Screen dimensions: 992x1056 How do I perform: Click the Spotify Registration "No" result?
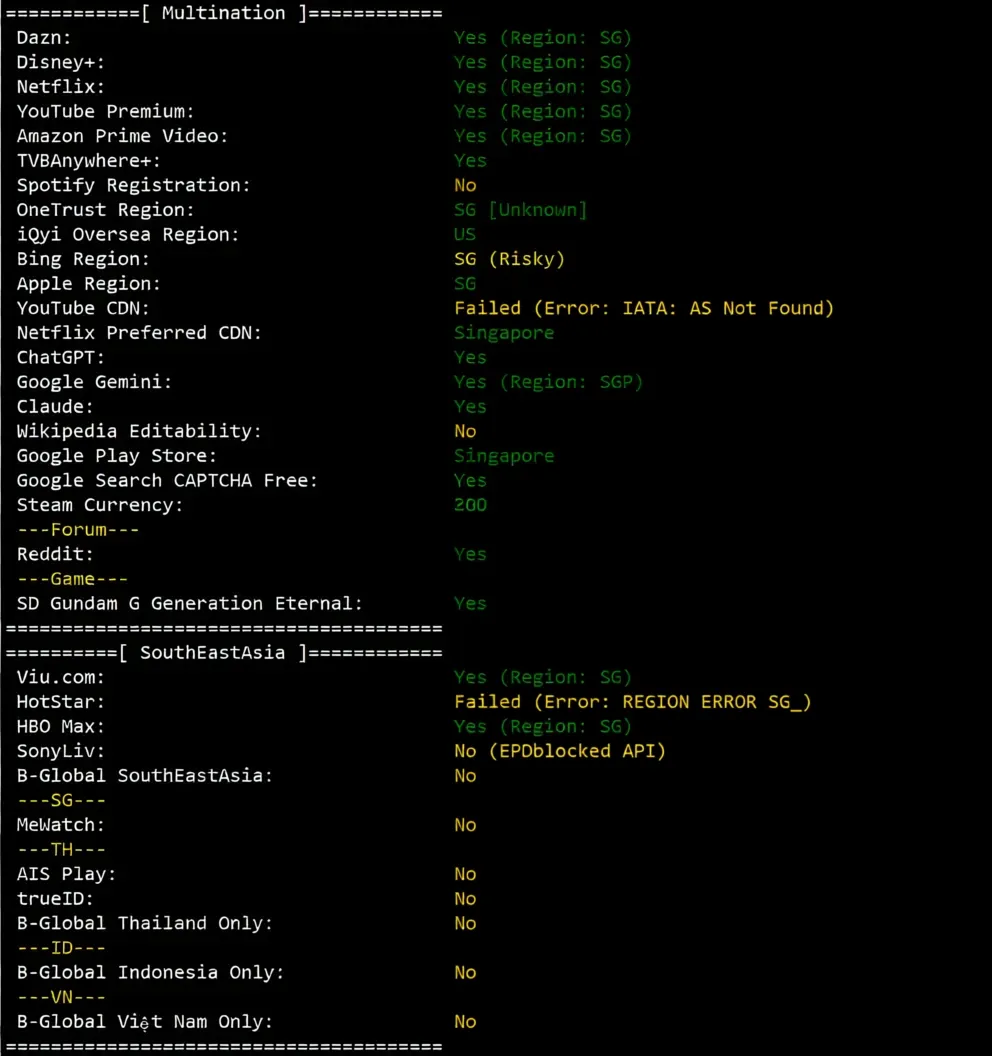tap(465, 185)
